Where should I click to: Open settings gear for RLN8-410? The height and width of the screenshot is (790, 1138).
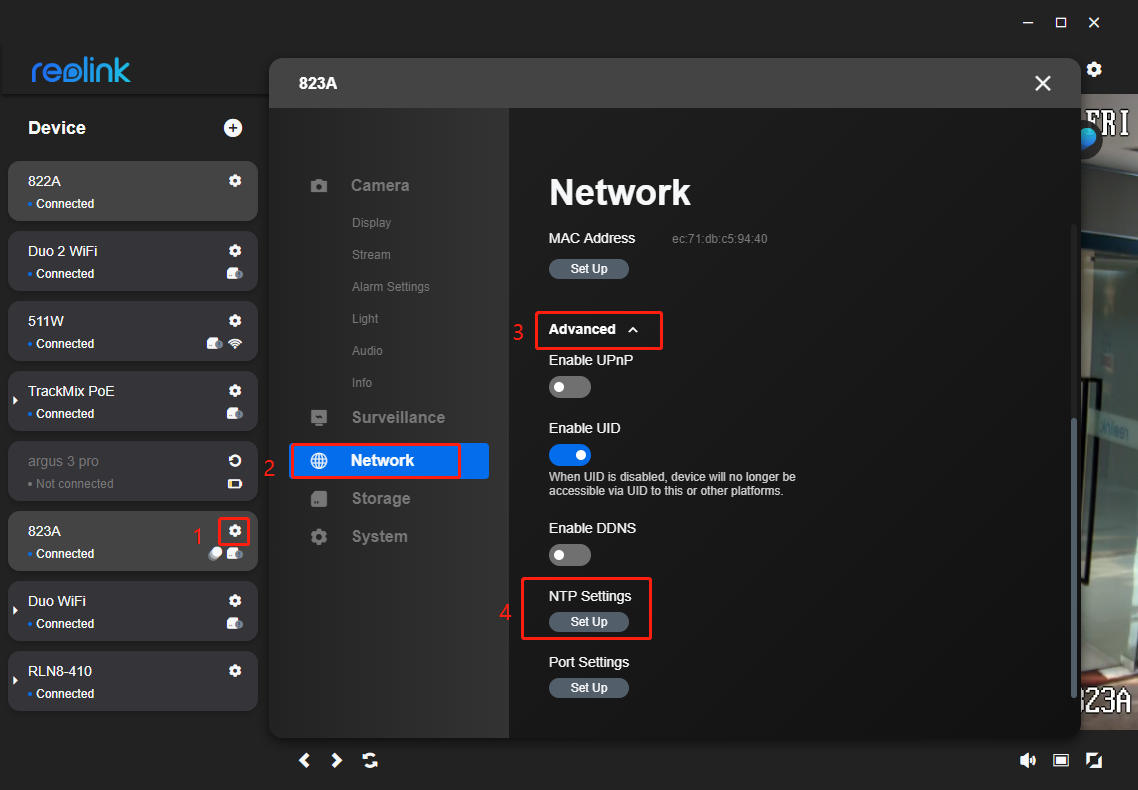(x=235, y=670)
